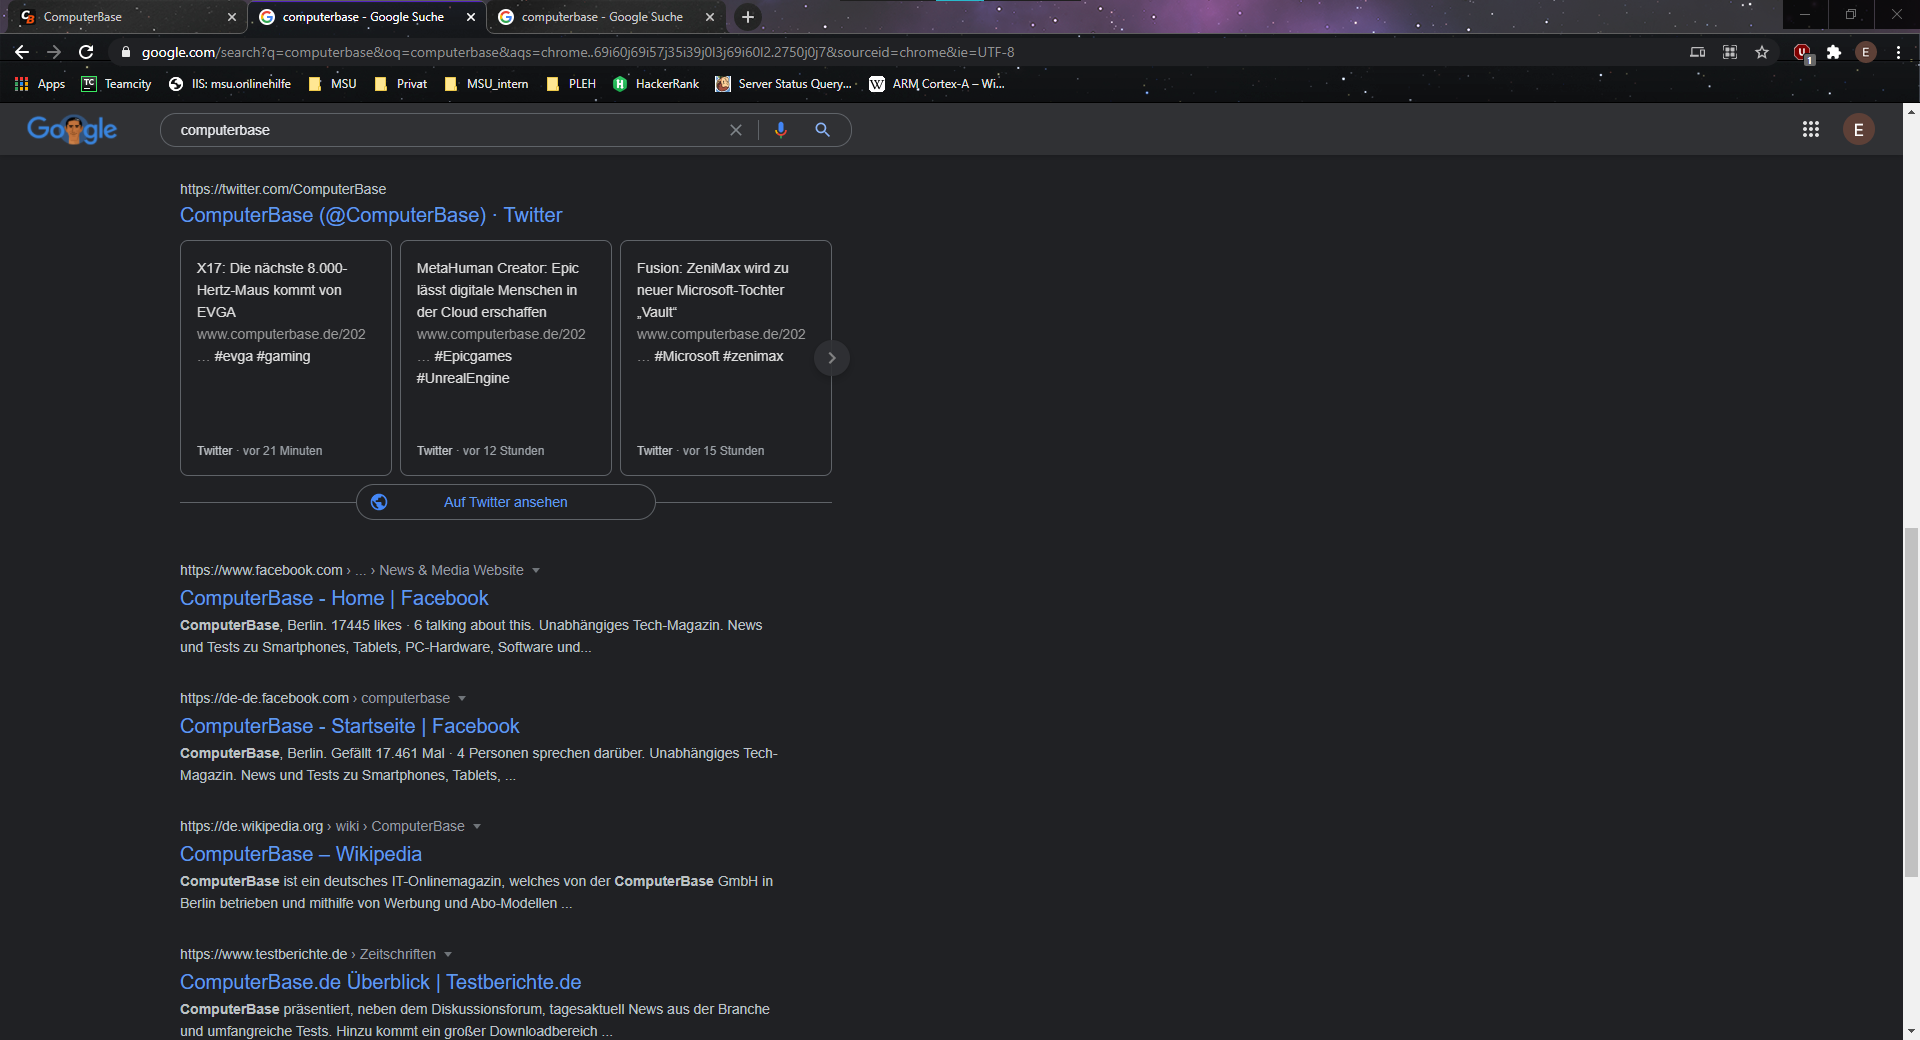This screenshot has width=1920, height=1040.
Task: Go to Google home via the logo
Action: [x=72, y=129]
